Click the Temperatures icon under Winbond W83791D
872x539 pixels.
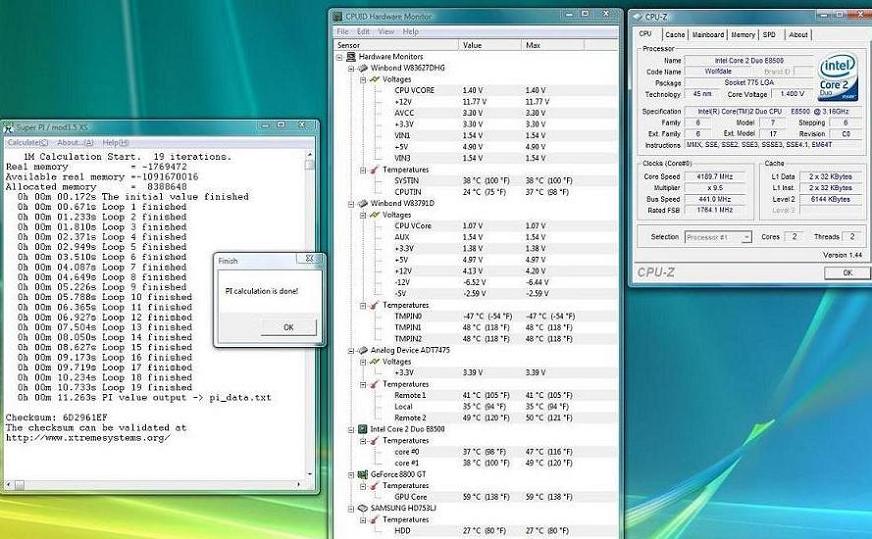[375, 305]
